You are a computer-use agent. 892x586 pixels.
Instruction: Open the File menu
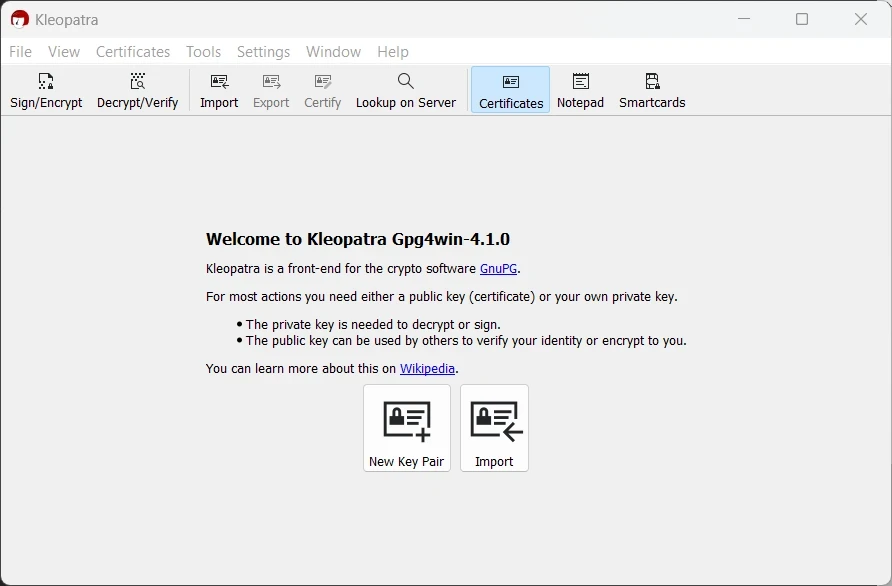coord(20,52)
